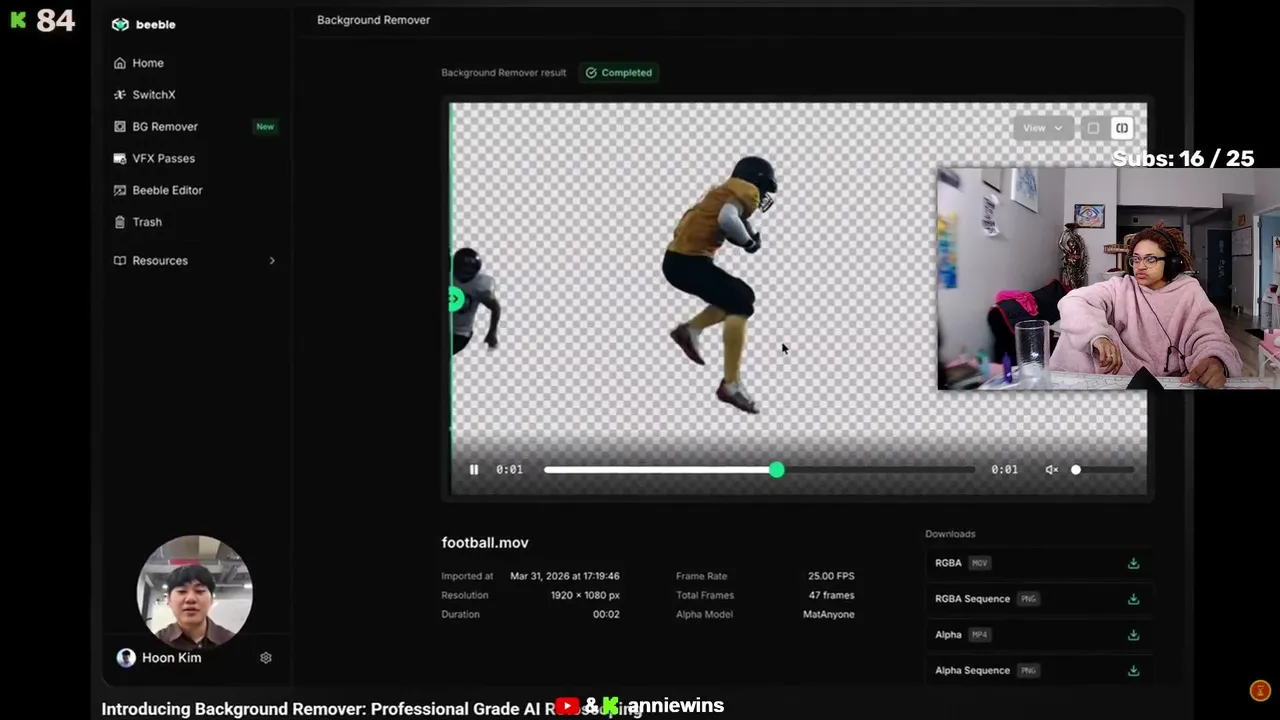The width and height of the screenshot is (1280, 720).
Task: Click the green split comparison handle
Action: pyautogui.click(x=455, y=299)
